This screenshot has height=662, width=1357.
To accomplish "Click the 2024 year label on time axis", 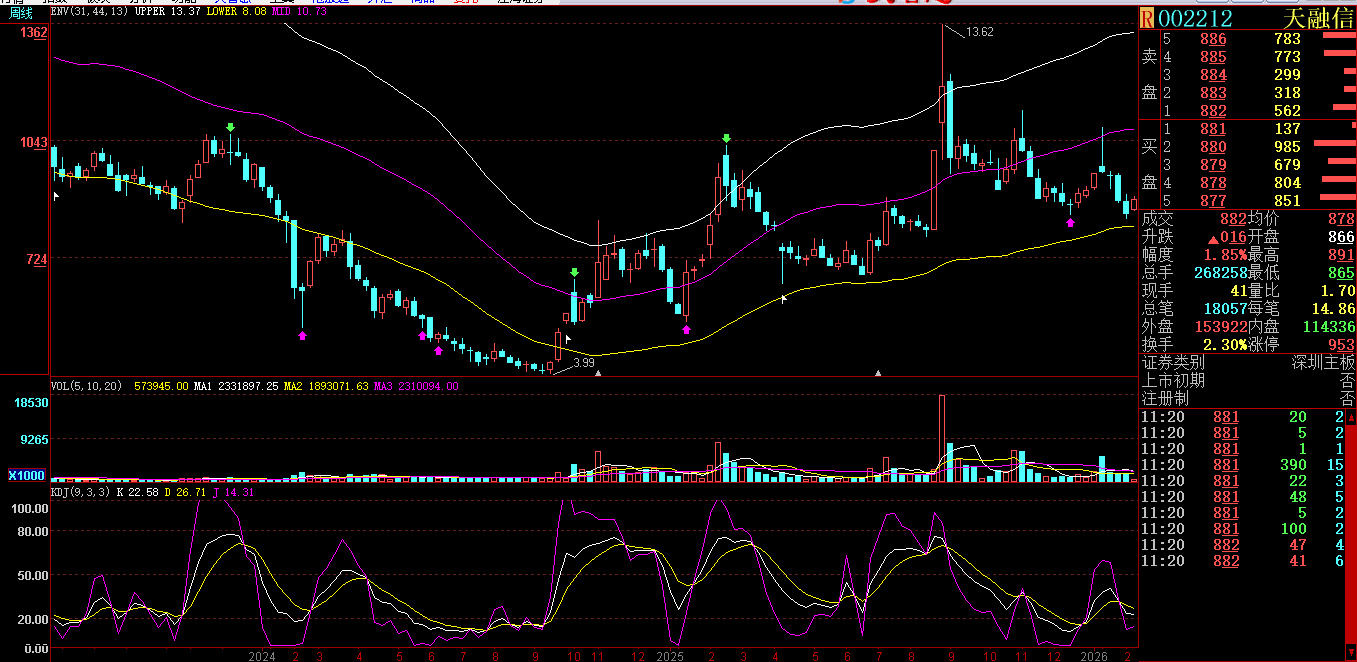I will point(261,656).
